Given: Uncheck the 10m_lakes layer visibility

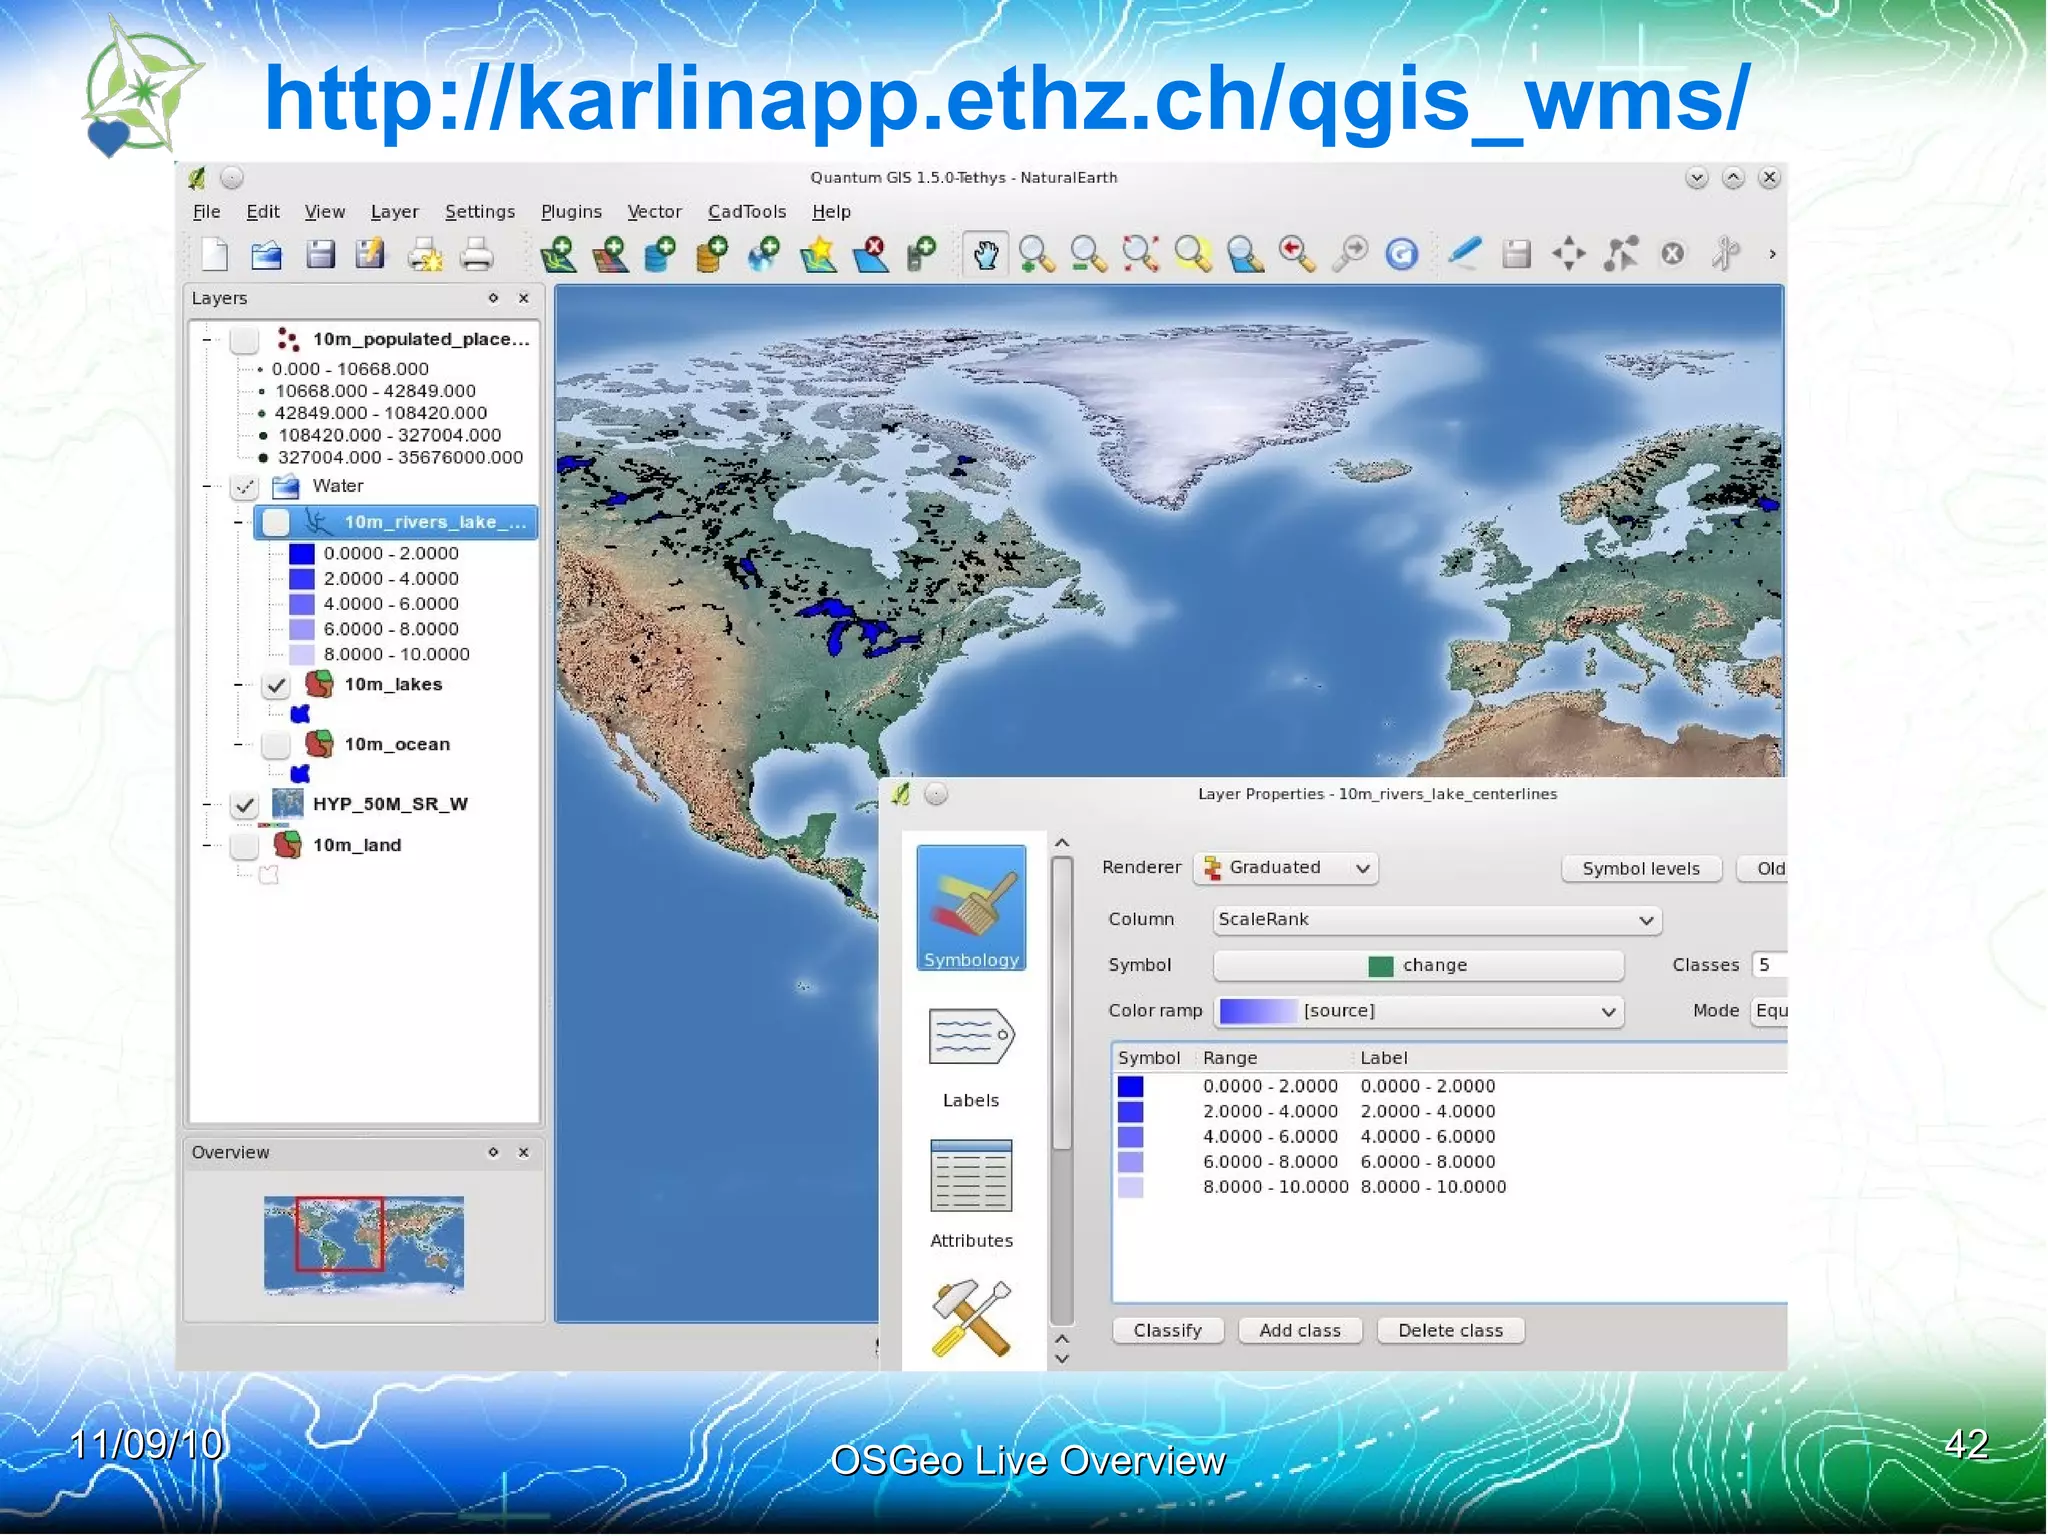Looking at the screenshot, I should tap(276, 685).
